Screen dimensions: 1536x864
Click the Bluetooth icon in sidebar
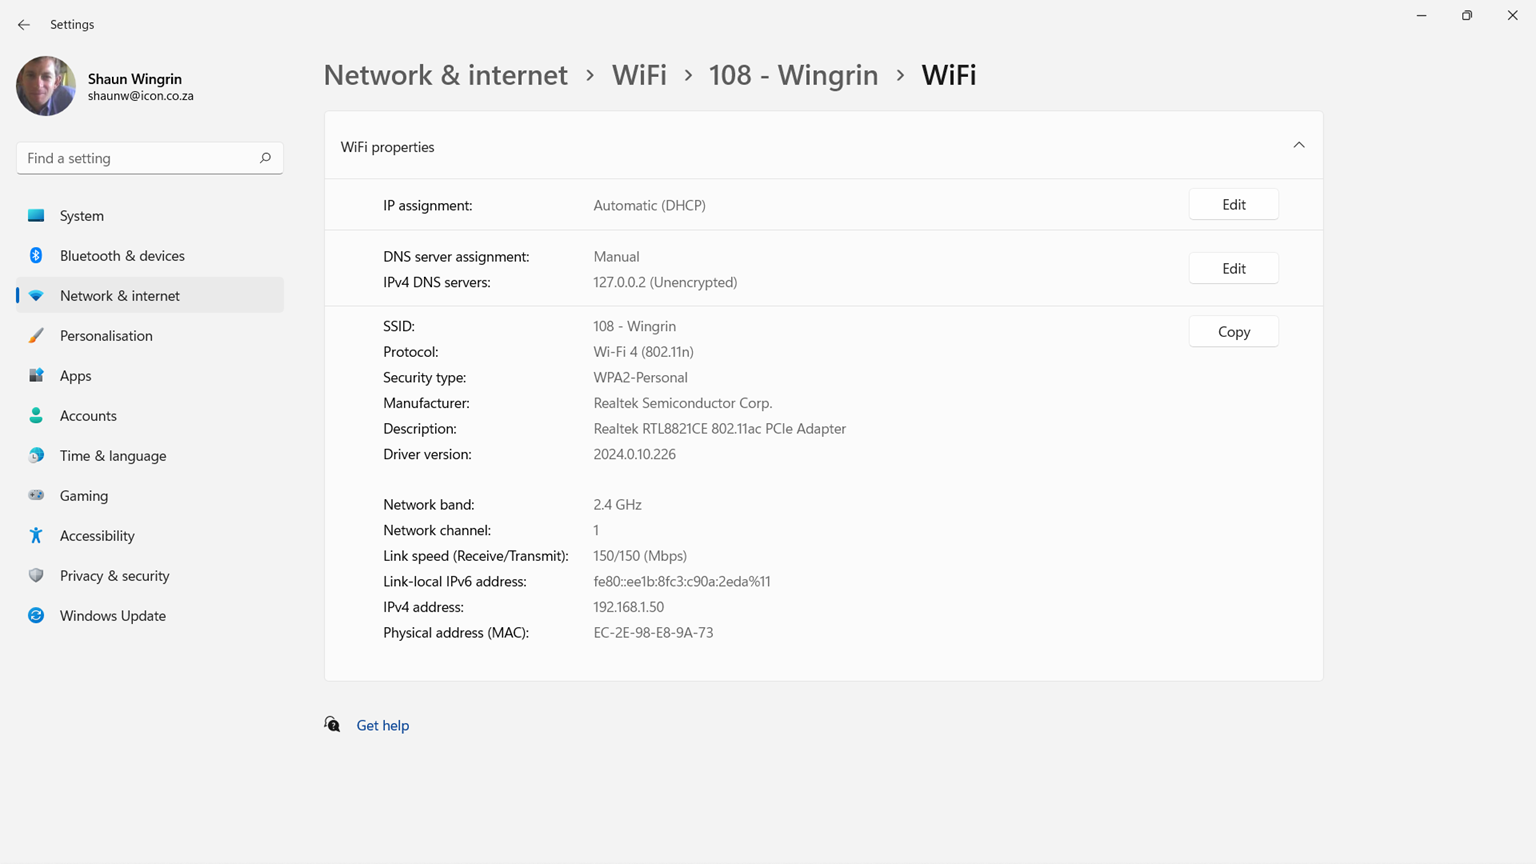tap(36, 256)
